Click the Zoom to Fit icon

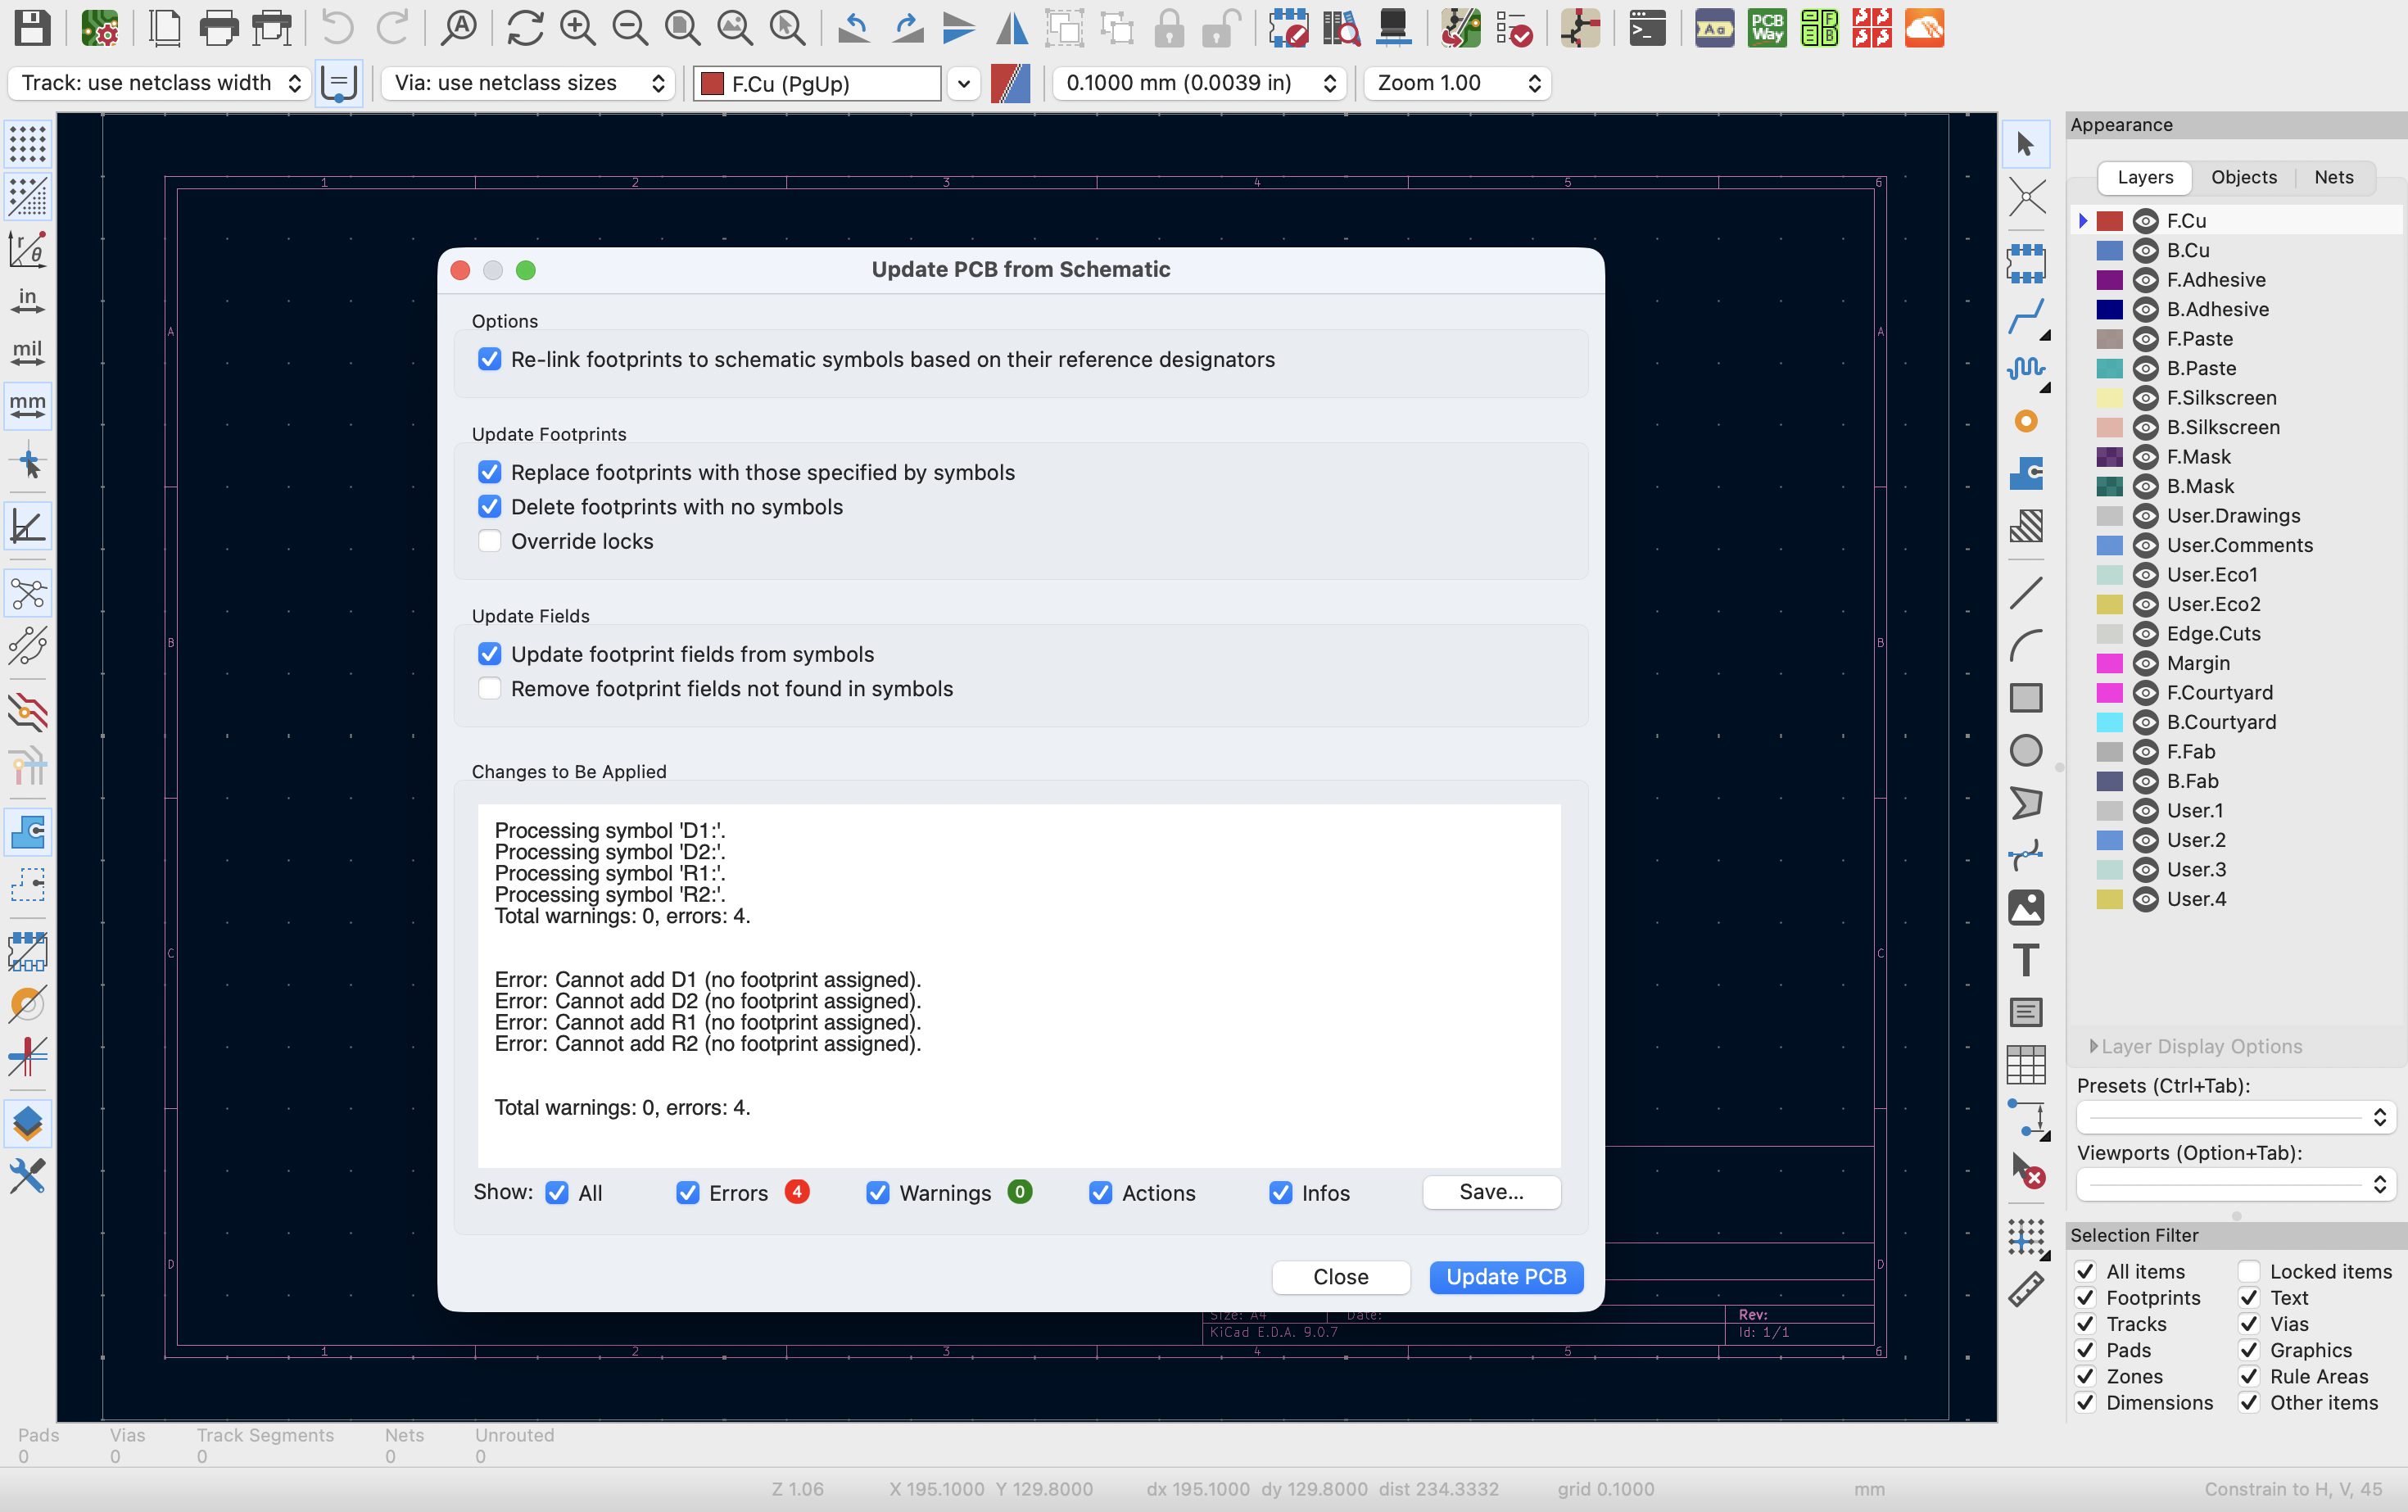[x=682, y=28]
